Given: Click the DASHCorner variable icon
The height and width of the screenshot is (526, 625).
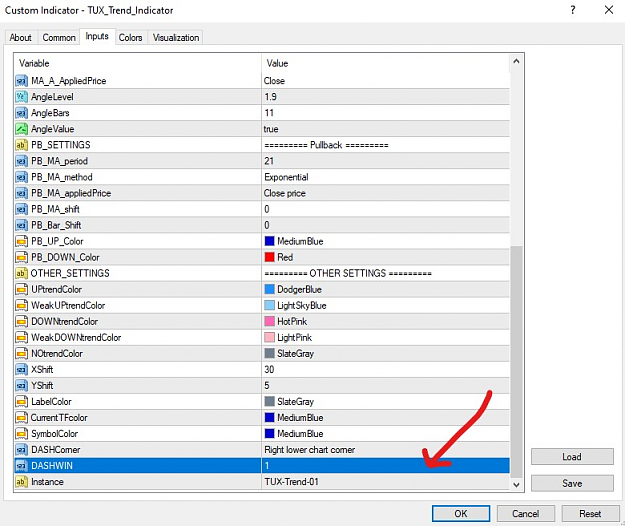Looking at the screenshot, I should pos(22,449).
